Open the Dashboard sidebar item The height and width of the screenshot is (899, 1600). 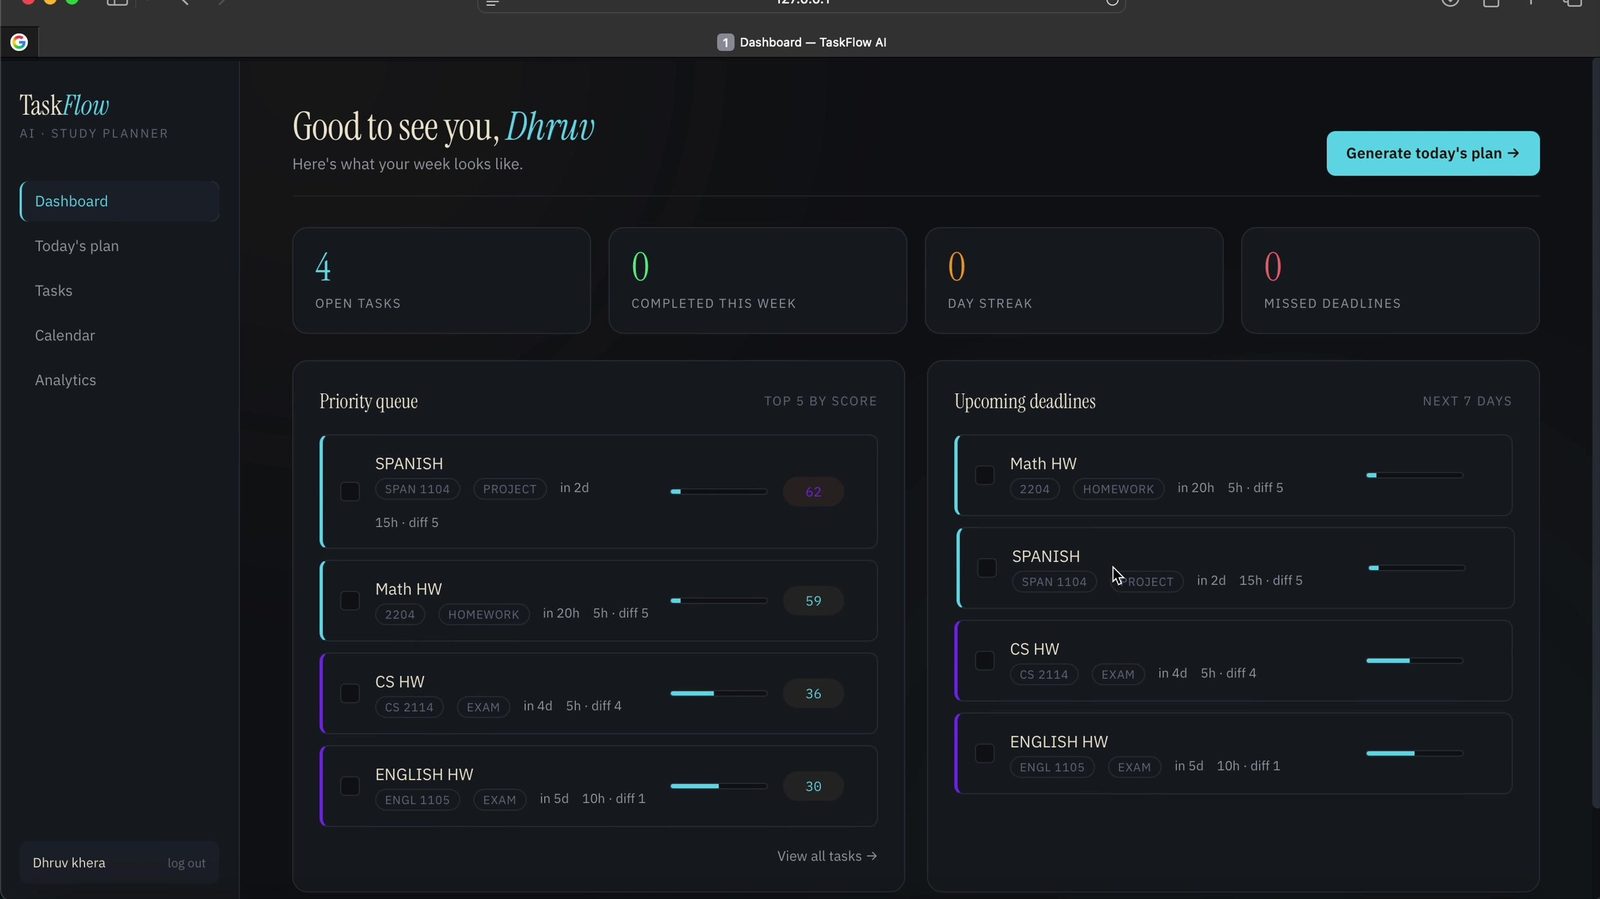(119, 201)
